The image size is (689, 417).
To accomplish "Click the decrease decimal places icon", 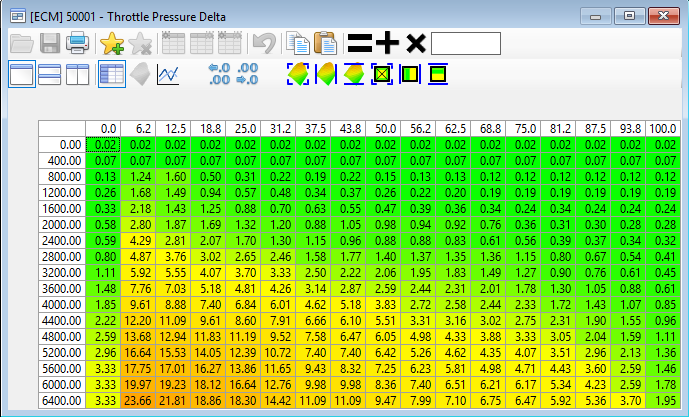I will [x=219, y=74].
